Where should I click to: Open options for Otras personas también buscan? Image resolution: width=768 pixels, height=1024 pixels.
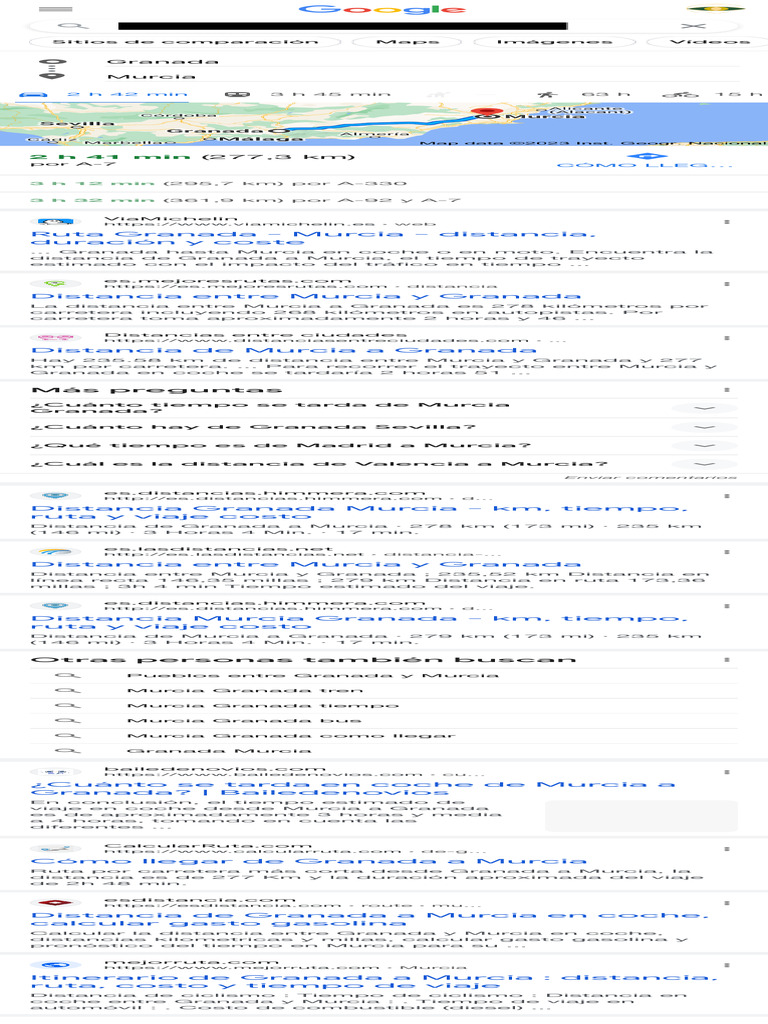(x=727, y=660)
